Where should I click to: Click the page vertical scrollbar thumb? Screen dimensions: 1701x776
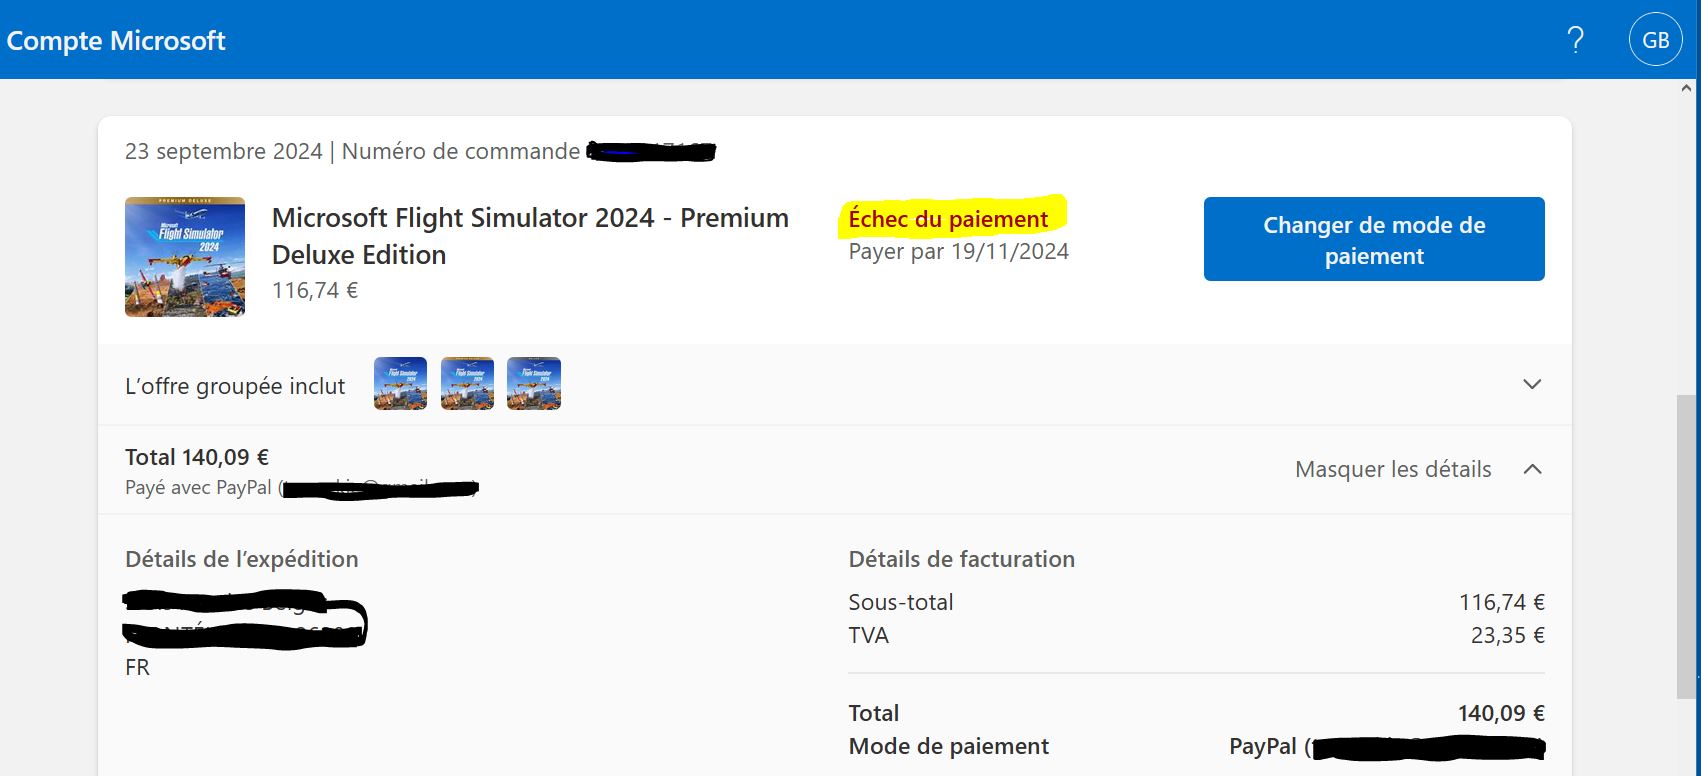coord(1686,547)
